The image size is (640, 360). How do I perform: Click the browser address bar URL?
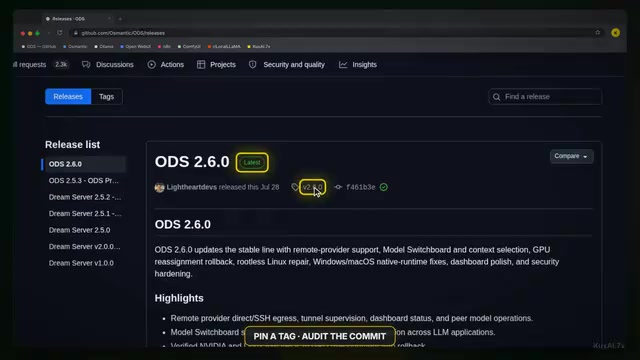(x=123, y=33)
